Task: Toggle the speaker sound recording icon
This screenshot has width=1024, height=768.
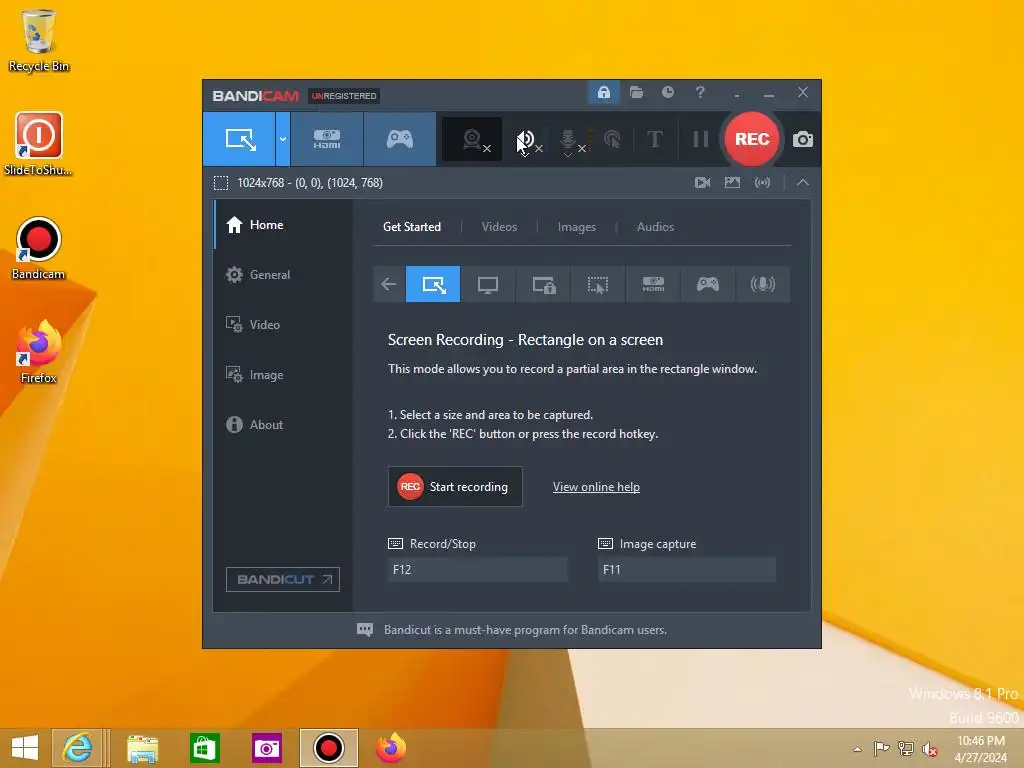Action: (x=526, y=140)
